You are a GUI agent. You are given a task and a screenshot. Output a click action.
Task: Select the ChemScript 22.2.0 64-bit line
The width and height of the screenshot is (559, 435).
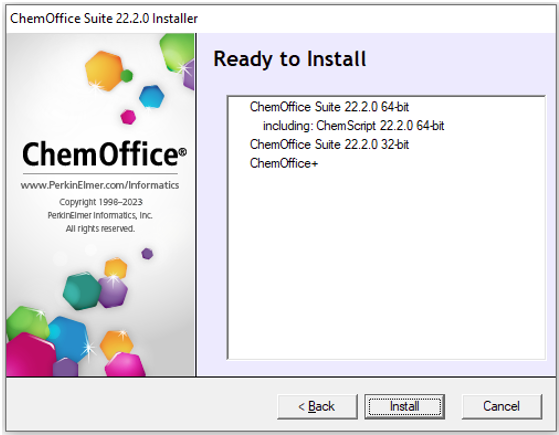[x=353, y=126]
